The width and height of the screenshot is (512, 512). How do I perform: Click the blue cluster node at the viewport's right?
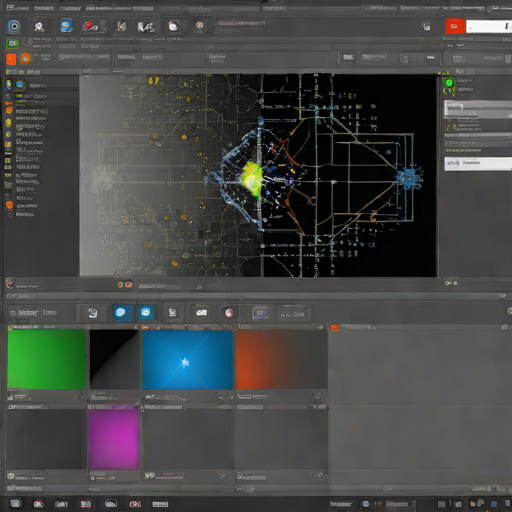tap(409, 178)
